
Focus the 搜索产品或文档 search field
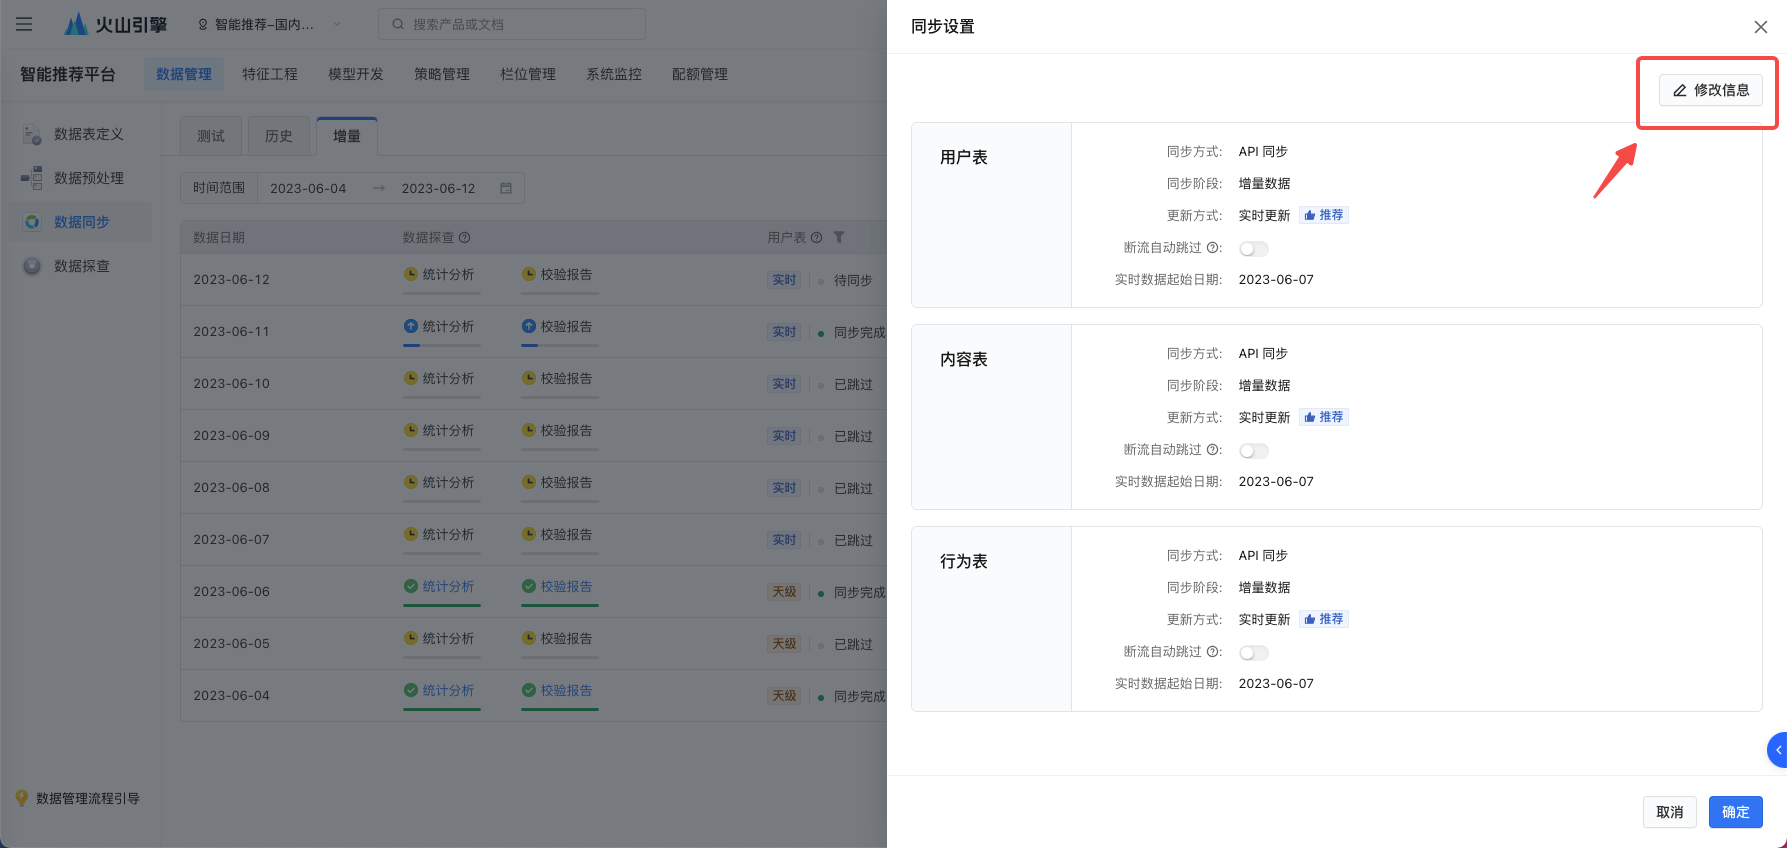tap(512, 24)
